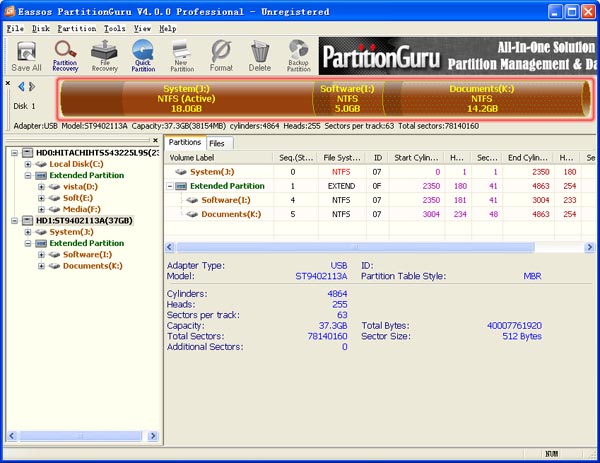
Task: Click partition table horizontal scrollbar thumb
Action: [x=355, y=247]
